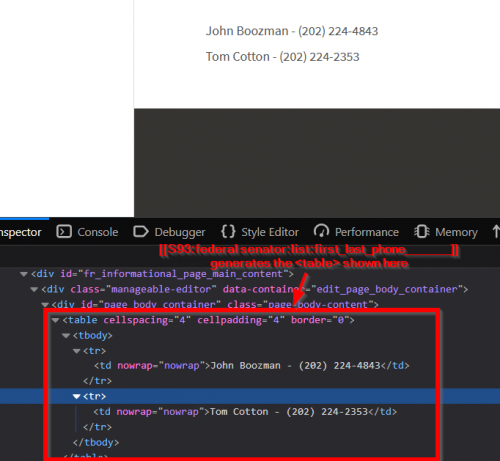
Task: Click the Memory chip icon
Action: point(422,231)
